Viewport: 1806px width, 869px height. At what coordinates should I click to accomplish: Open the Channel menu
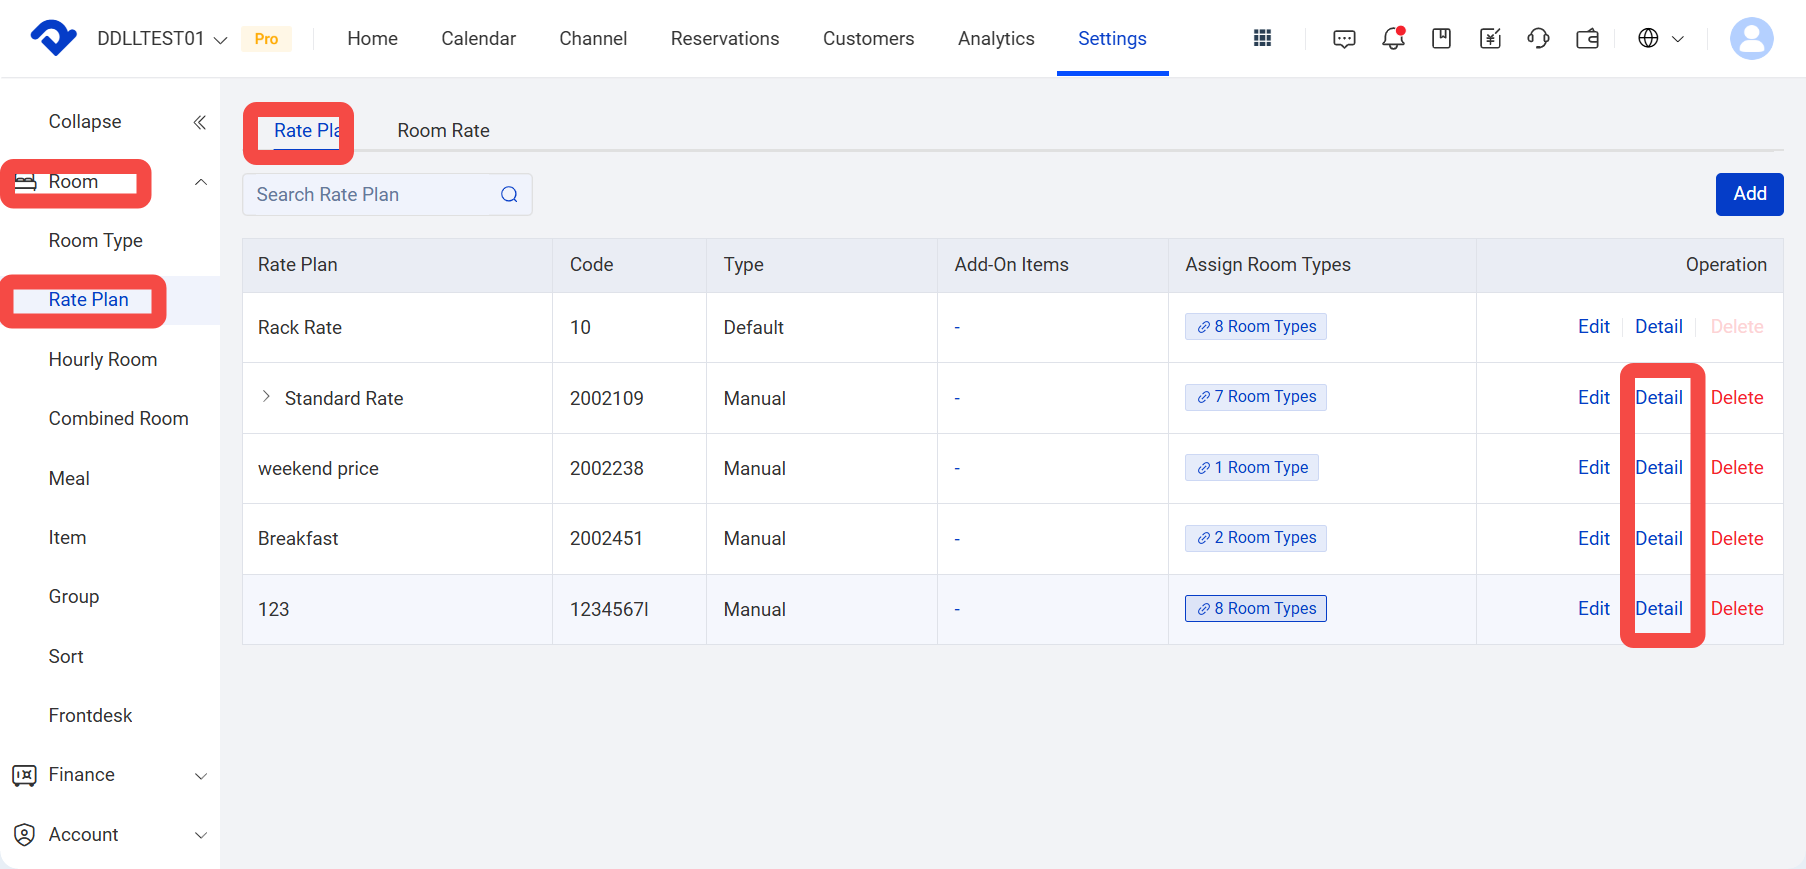pos(593,38)
